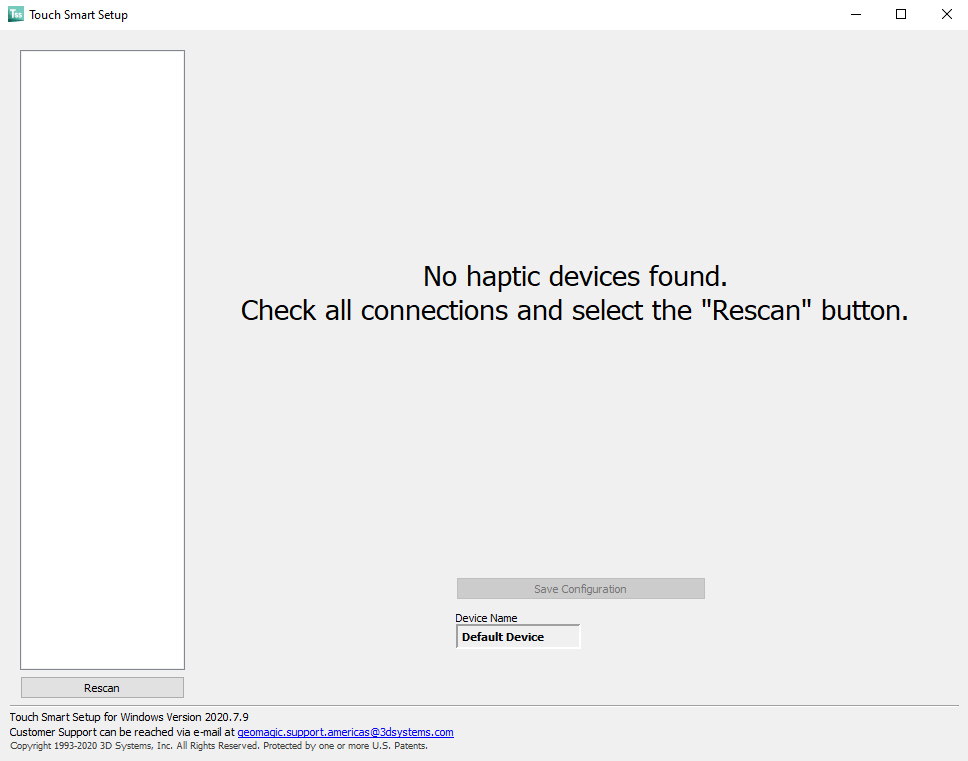
Task: Click the "Device Name" label
Action: coord(486,618)
